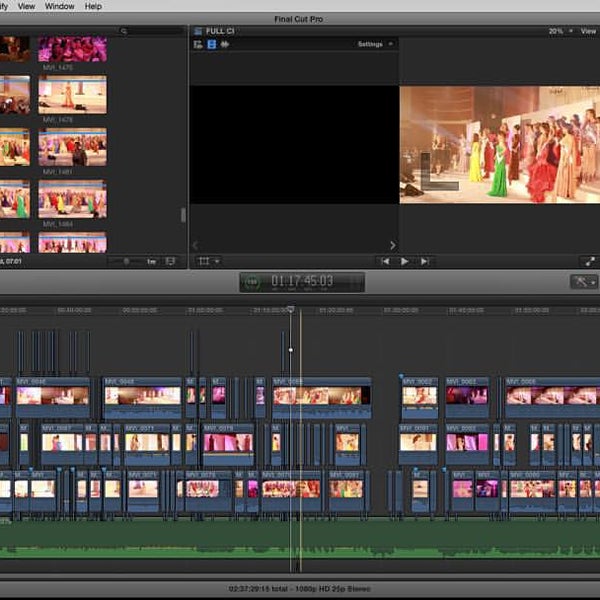Select browser thumbnail MVI_1478

pos(72,95)
